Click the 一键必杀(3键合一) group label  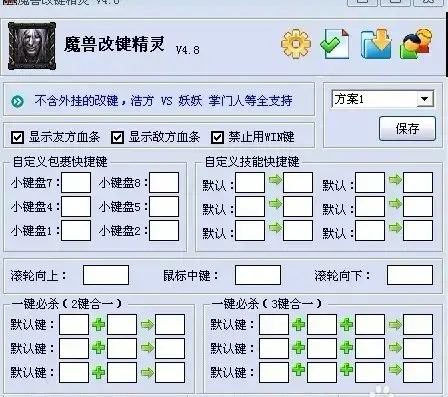coord(266,304)
